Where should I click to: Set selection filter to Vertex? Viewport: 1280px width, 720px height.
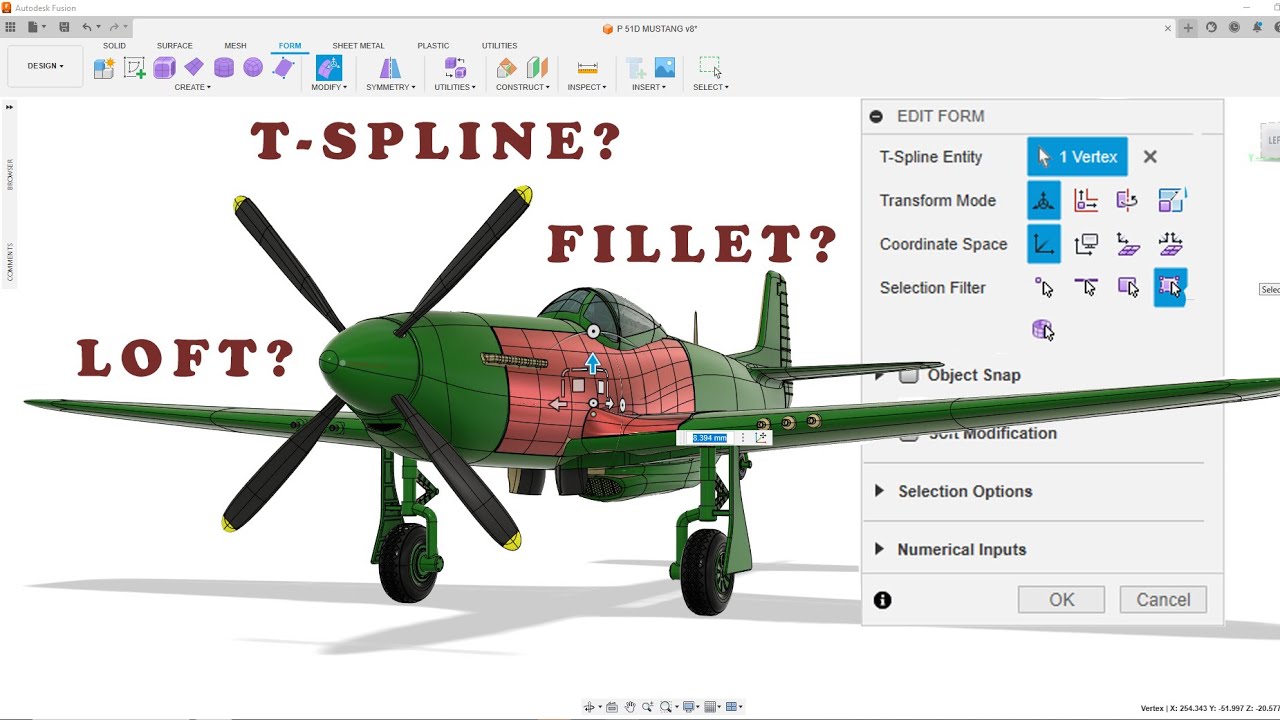click(1044, 288)
